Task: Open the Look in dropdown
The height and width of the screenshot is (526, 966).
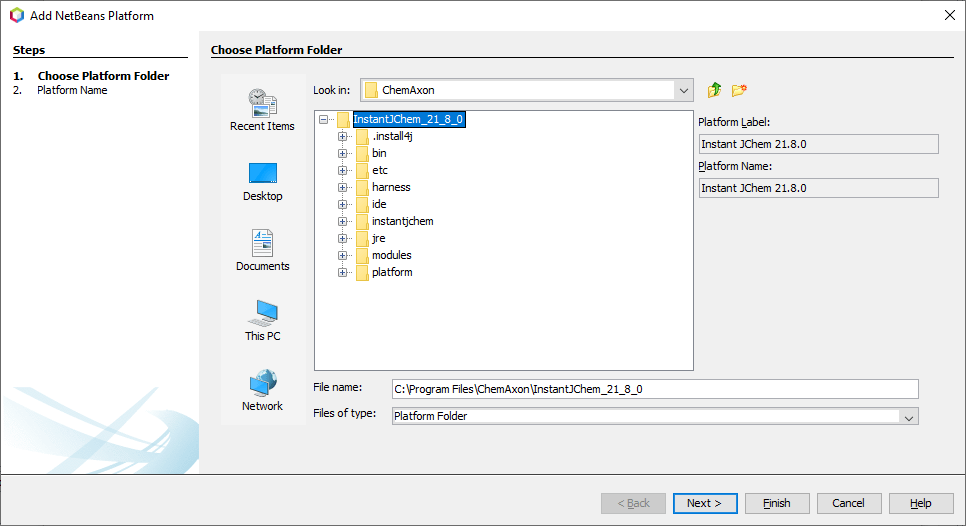Action: click(x=684, y=90)
